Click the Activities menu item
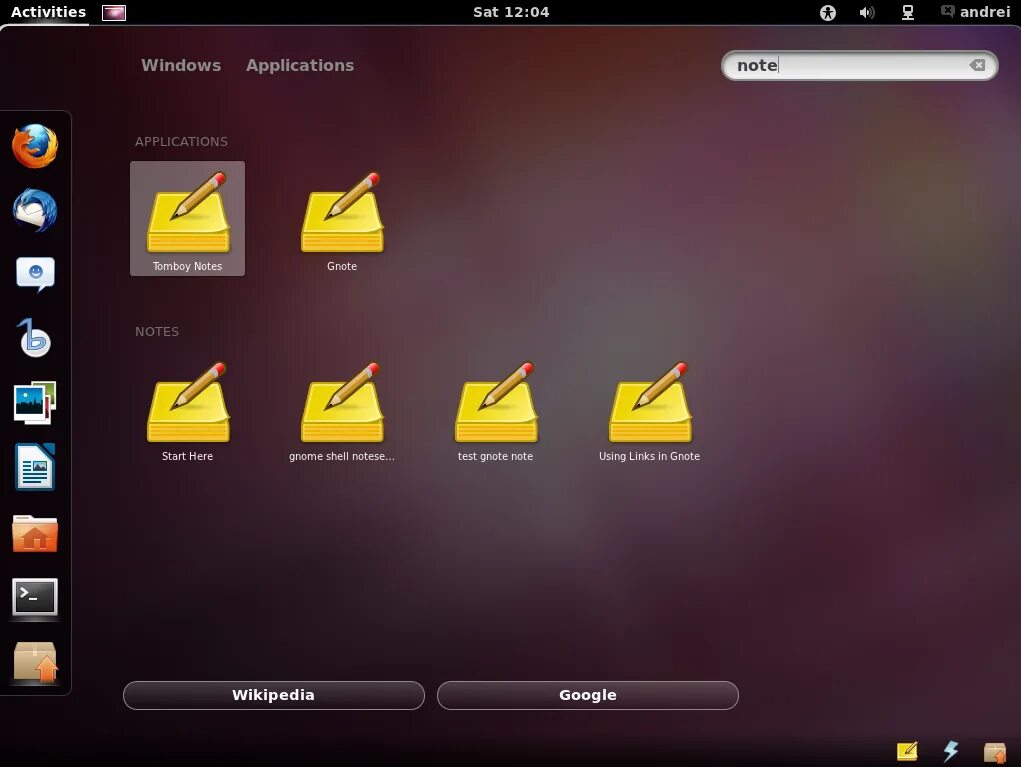Image resolution: width=1021 pixels, height=767 pixels. (47, 12)
